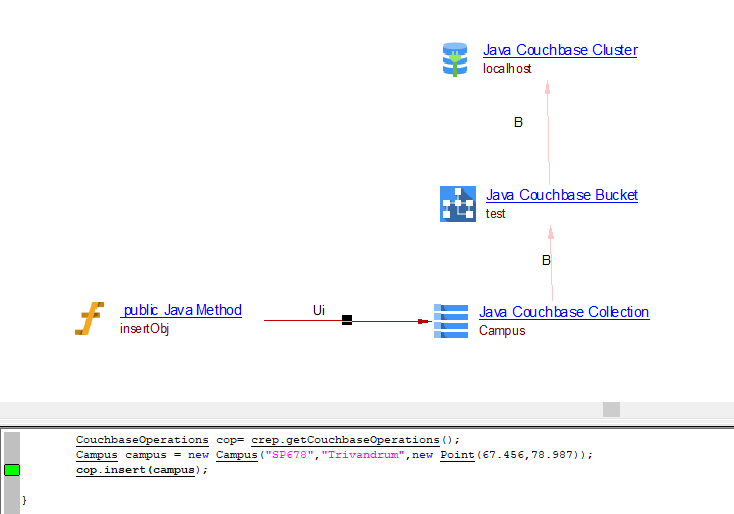Click the green bookmark marker in code gutter

(x=12, y=470)
